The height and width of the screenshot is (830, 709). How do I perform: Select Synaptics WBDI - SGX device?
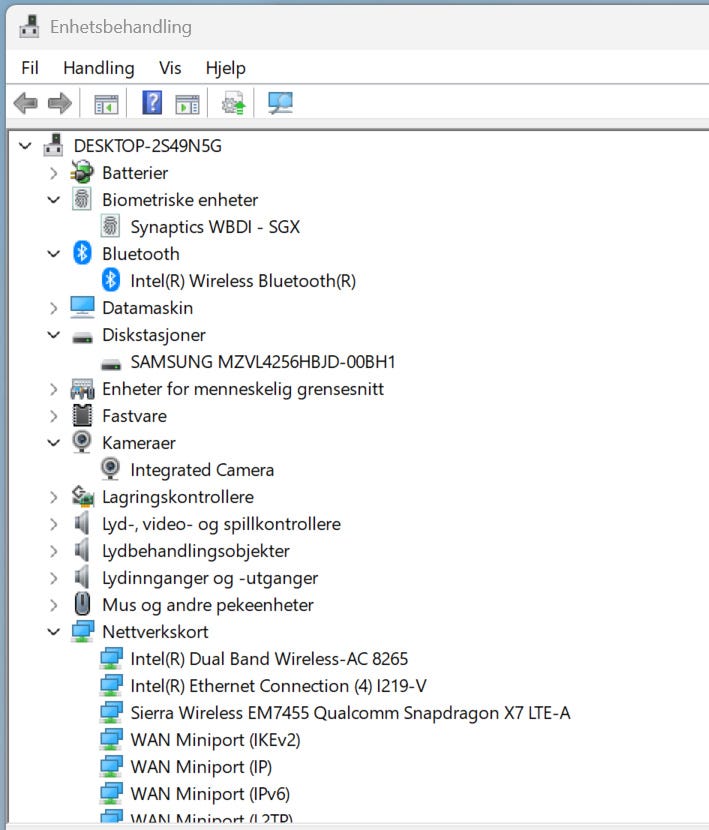[215, 227]
